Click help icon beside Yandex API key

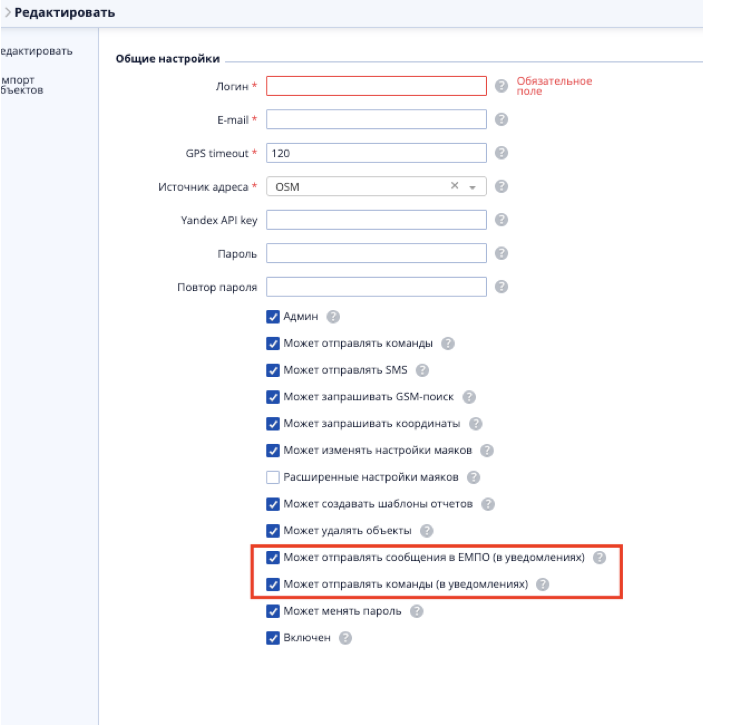[x=502, y=220]
